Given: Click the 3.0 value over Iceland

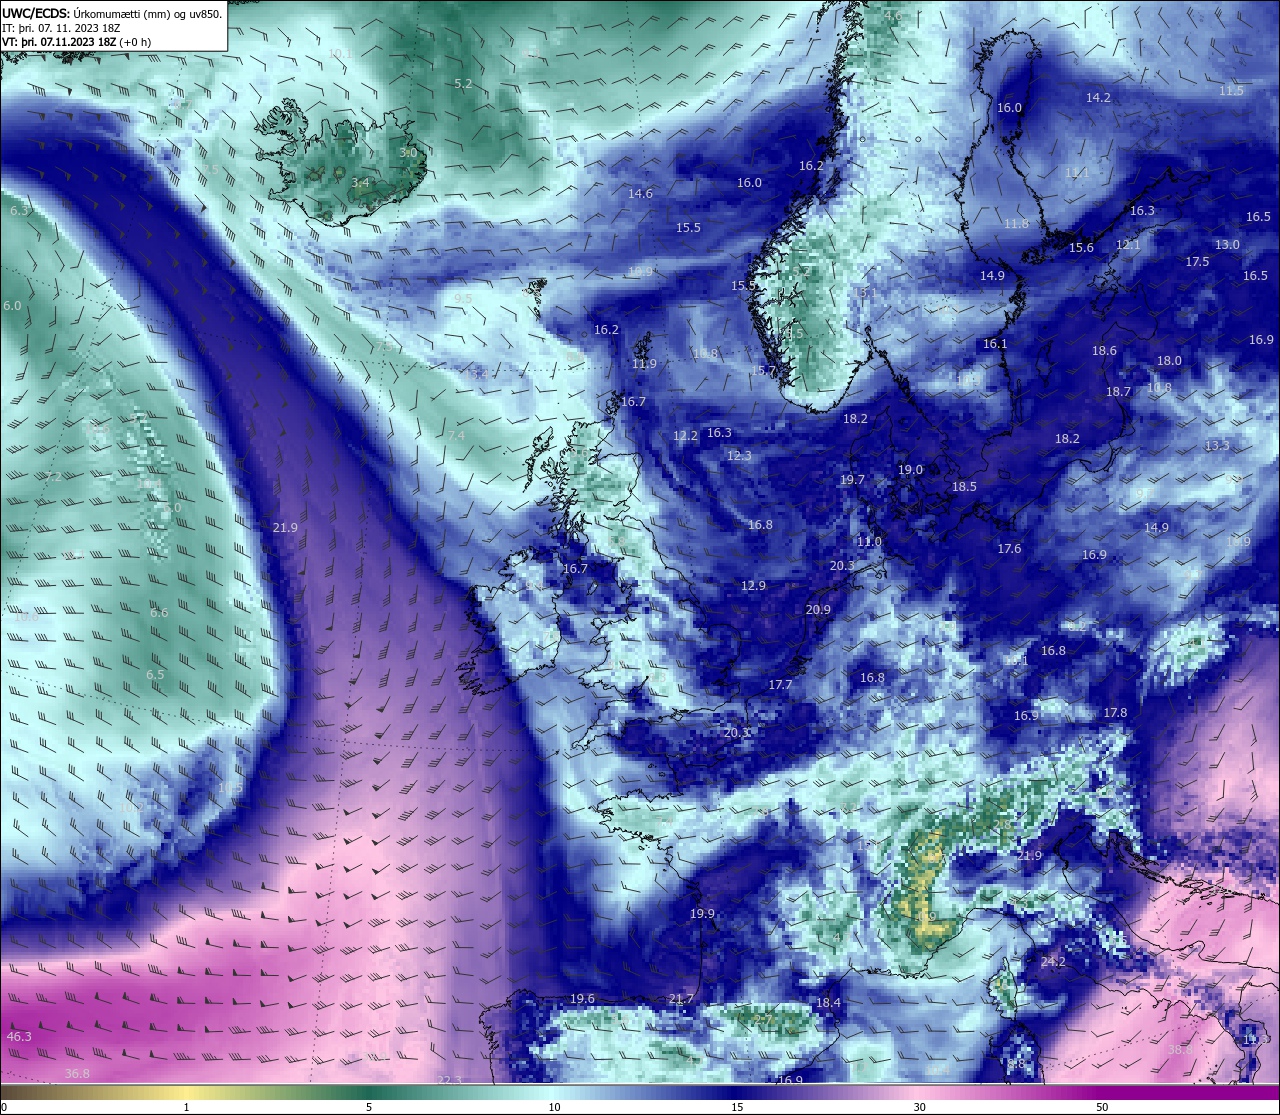Looking at the screenshot, I should pyautogui.click(x=408, y=153).
